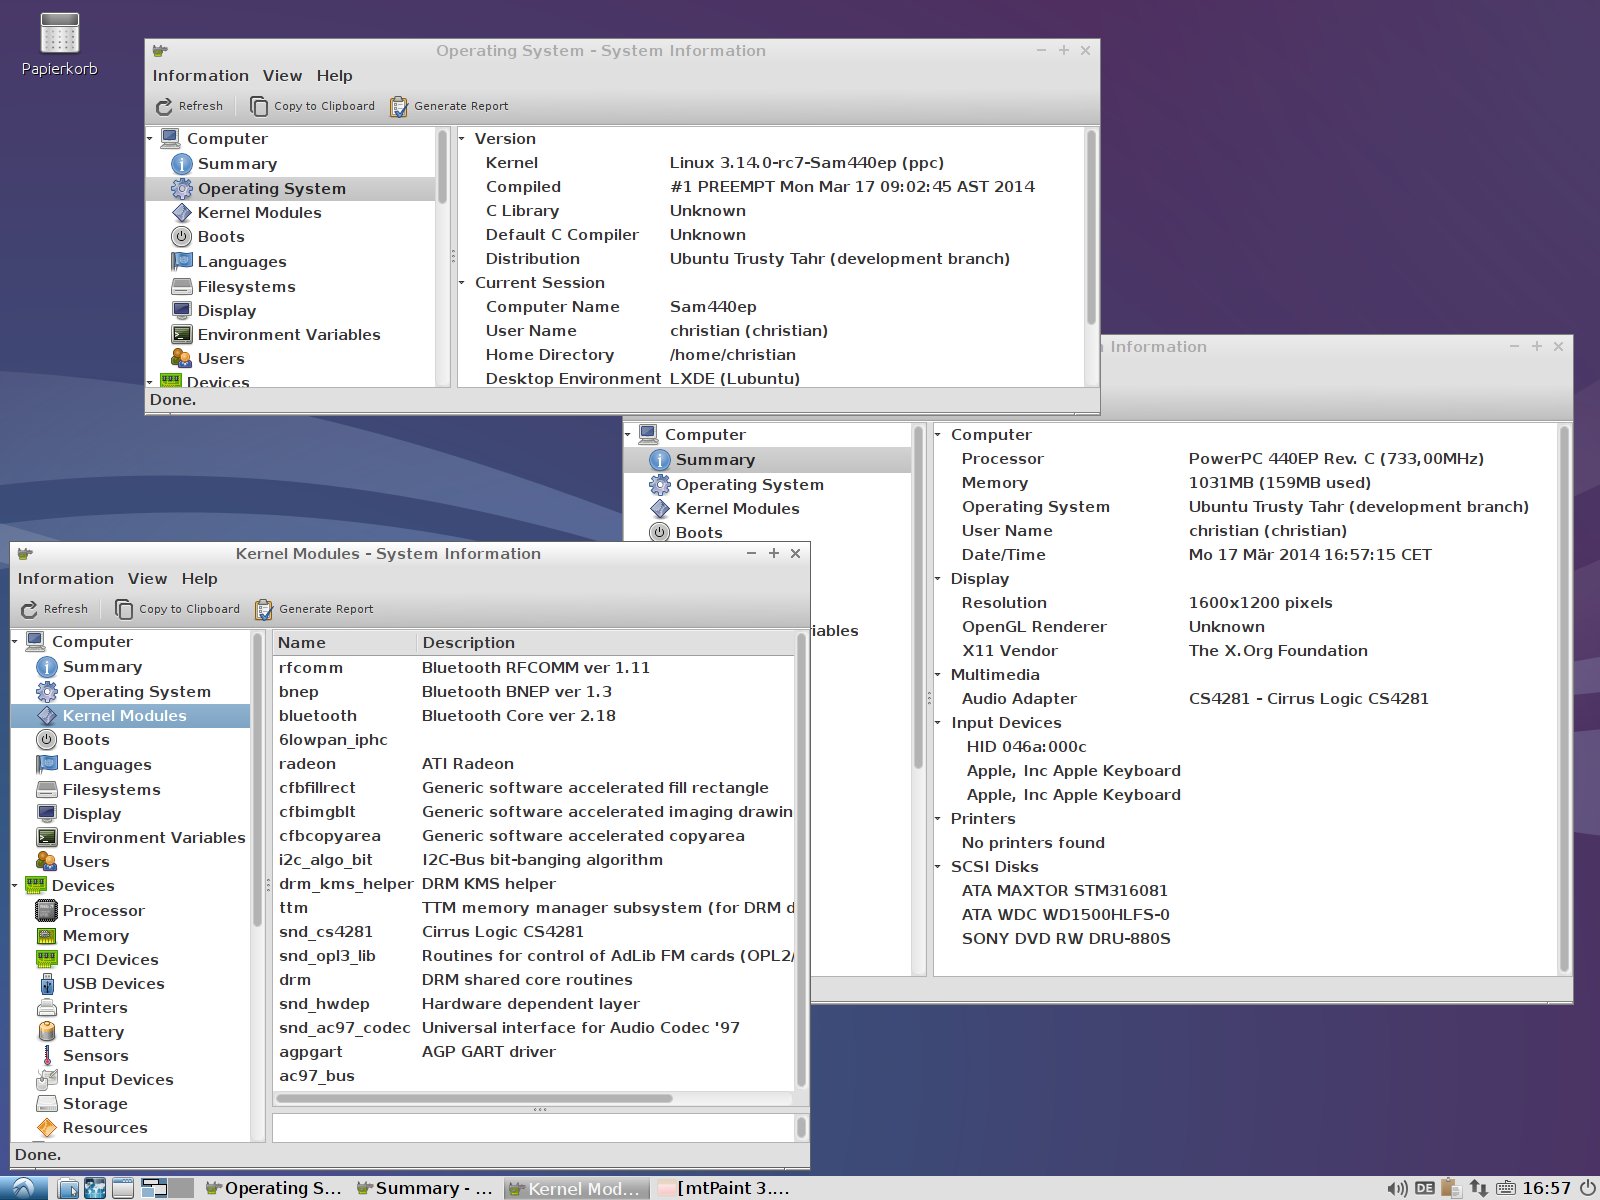
Task: Open Sensors in the Kernel Modules sidebar
Action: [x=95, y=1055]
